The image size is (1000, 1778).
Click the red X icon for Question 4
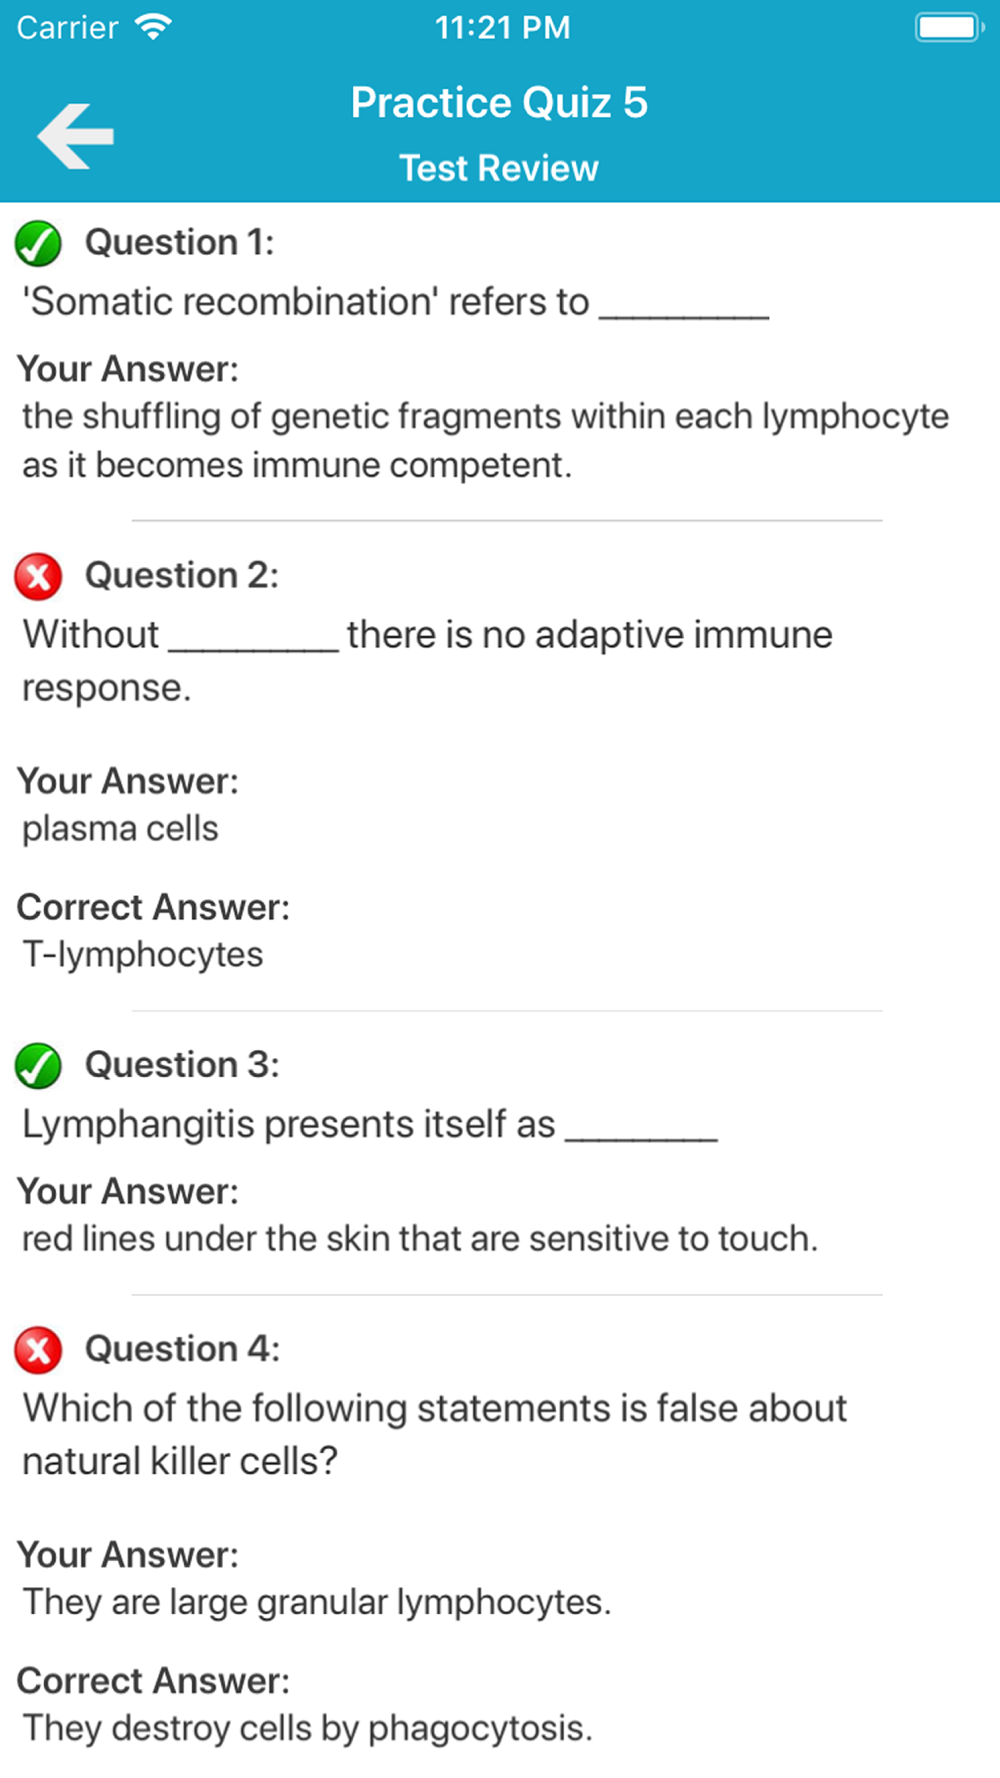click(38, 1350)
